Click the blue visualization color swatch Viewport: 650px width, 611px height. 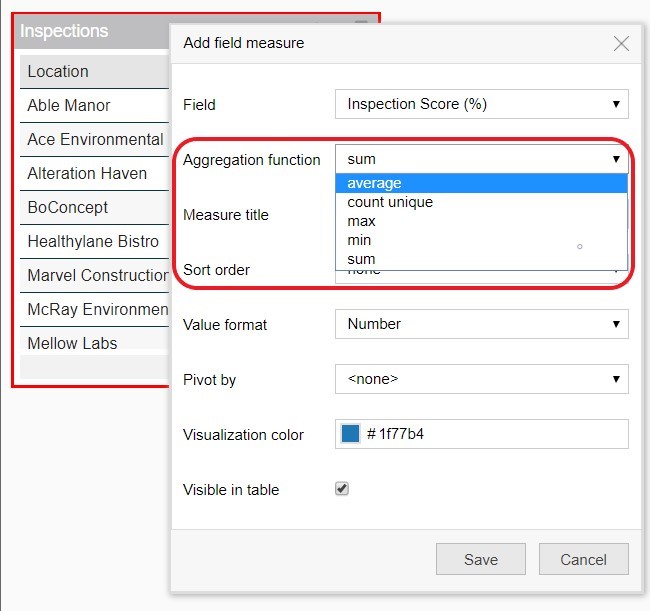coord(350,434)
